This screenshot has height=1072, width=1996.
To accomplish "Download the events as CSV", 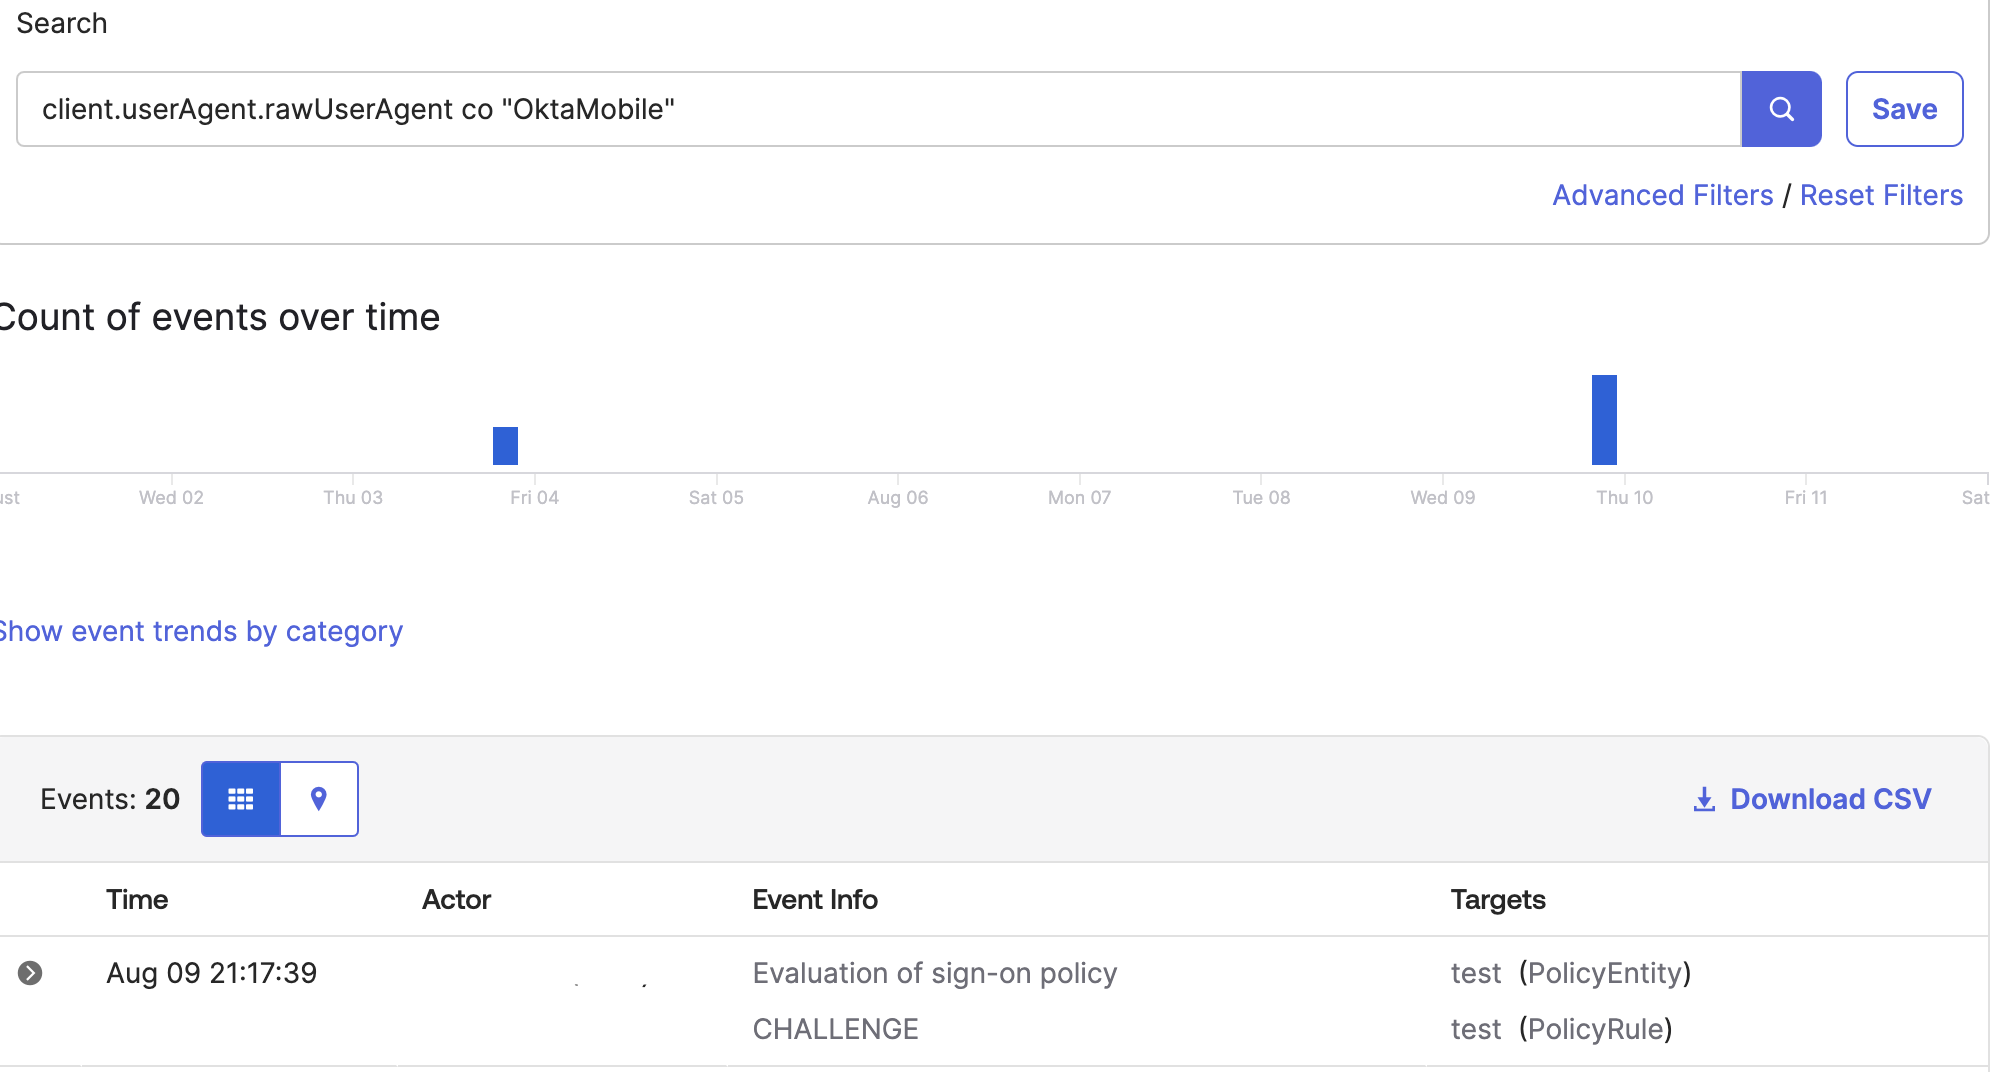I will click(1830, 799).
